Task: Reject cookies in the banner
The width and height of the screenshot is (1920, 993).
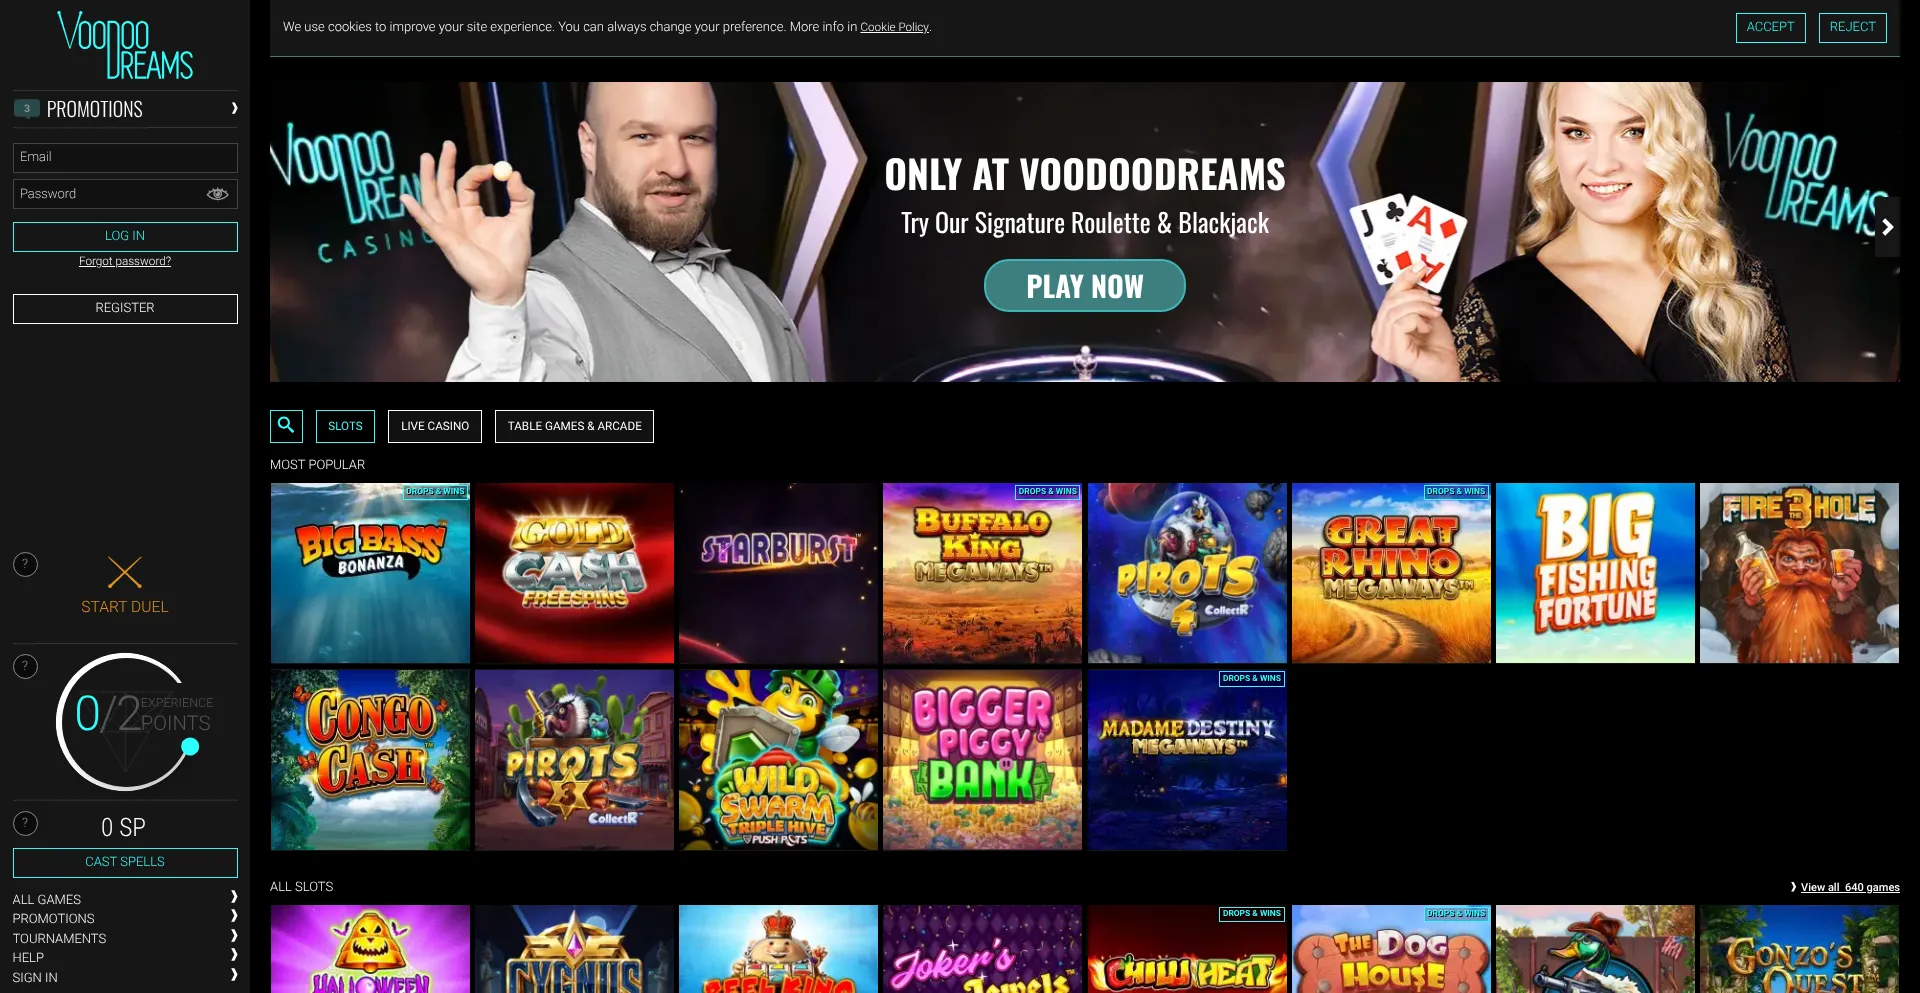Action: 1852,27
